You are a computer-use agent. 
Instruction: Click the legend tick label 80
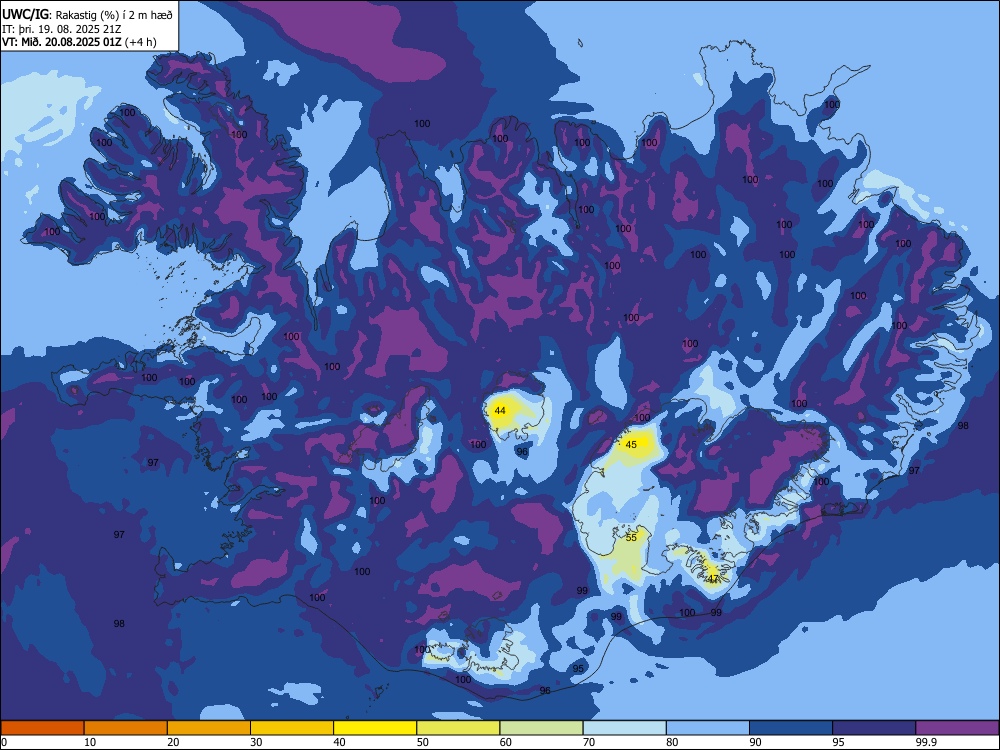[x=672, y=742]
